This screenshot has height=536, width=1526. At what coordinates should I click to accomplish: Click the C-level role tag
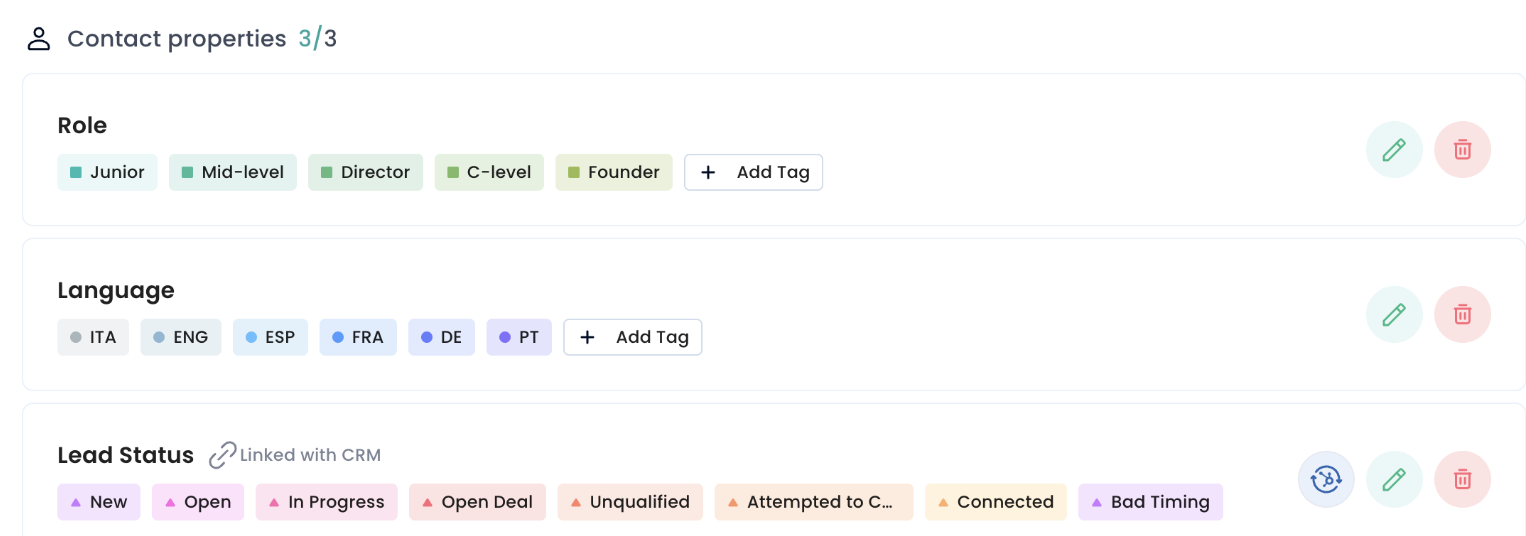[x=489, y=172]
